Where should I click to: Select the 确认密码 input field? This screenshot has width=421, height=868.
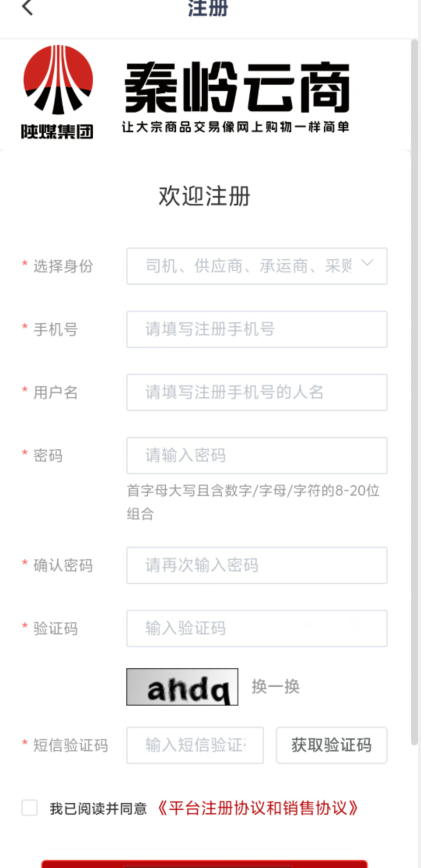coord(257,565)
